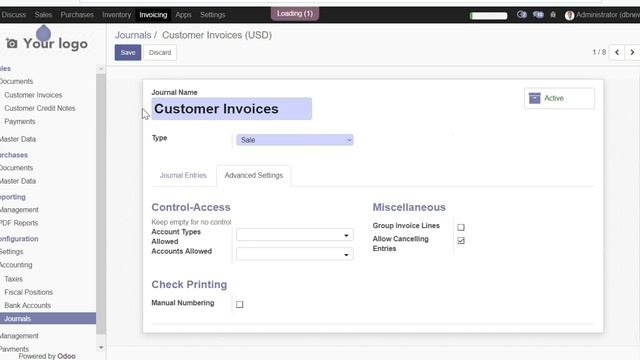Screen dimensions: 640x360
Task: Open Taxes in sidebar
Action: (x=13, y=279)
